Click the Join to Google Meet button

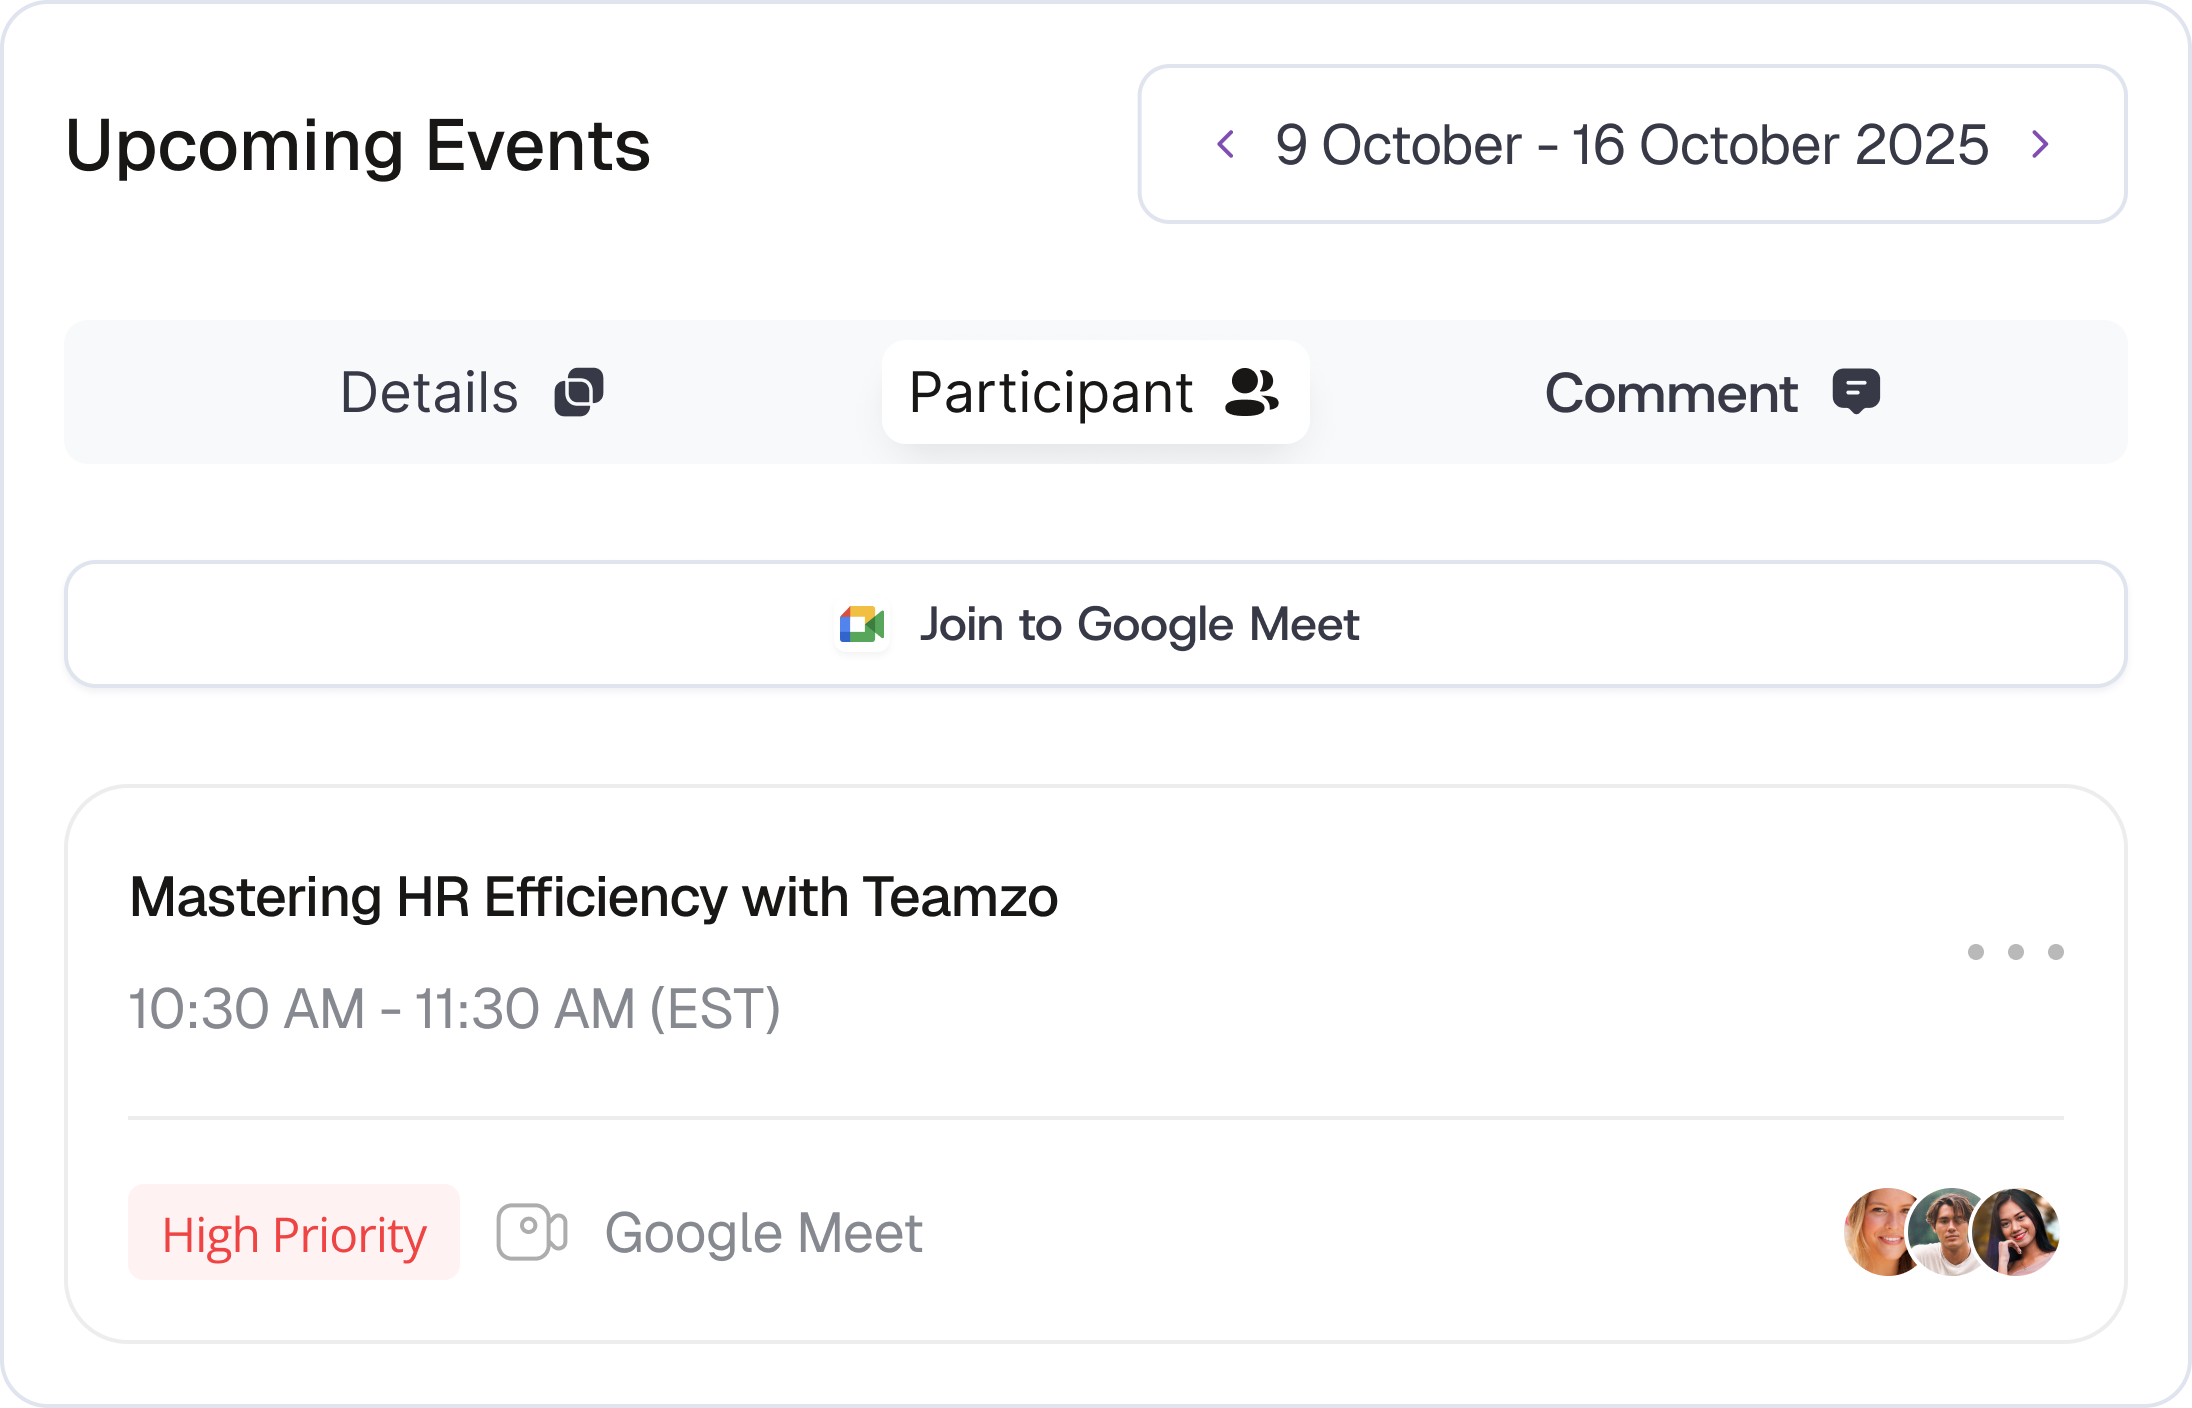click(1096, 624)
